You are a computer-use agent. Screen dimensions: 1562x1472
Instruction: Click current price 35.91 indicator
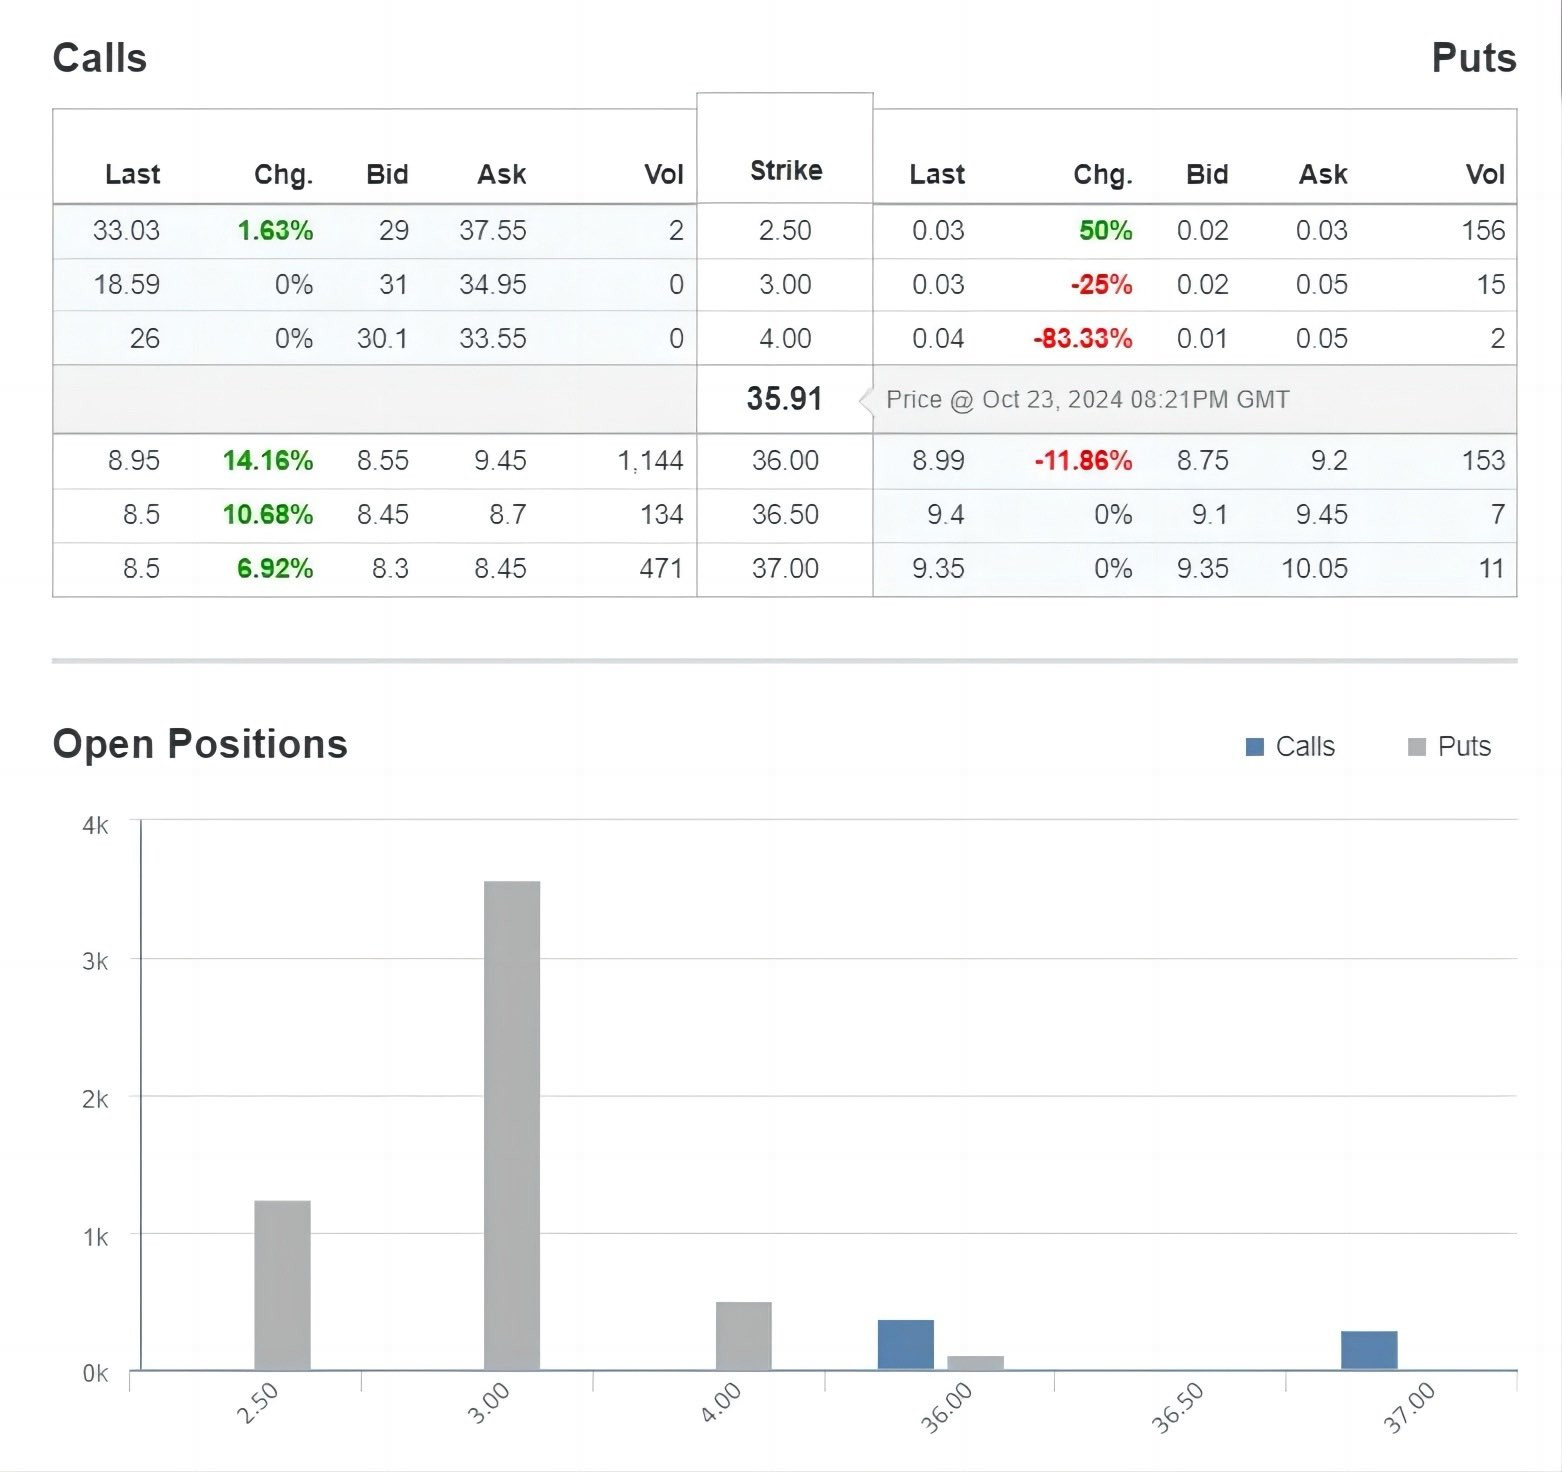(x=784, y=399)
